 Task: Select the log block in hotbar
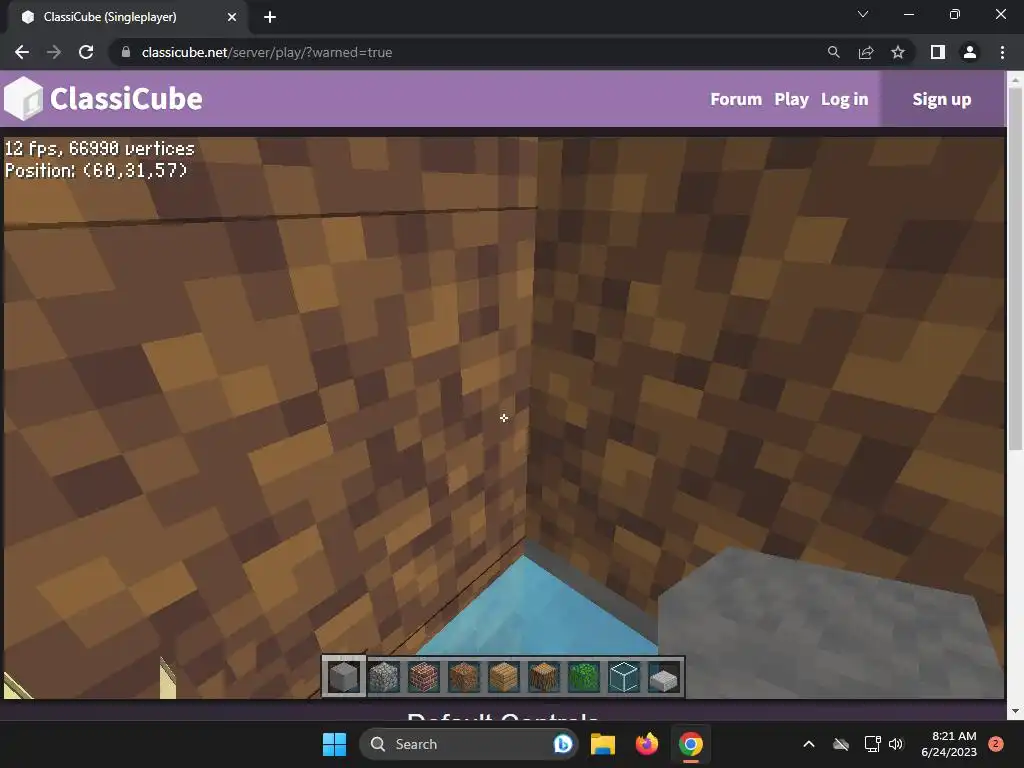543,677
